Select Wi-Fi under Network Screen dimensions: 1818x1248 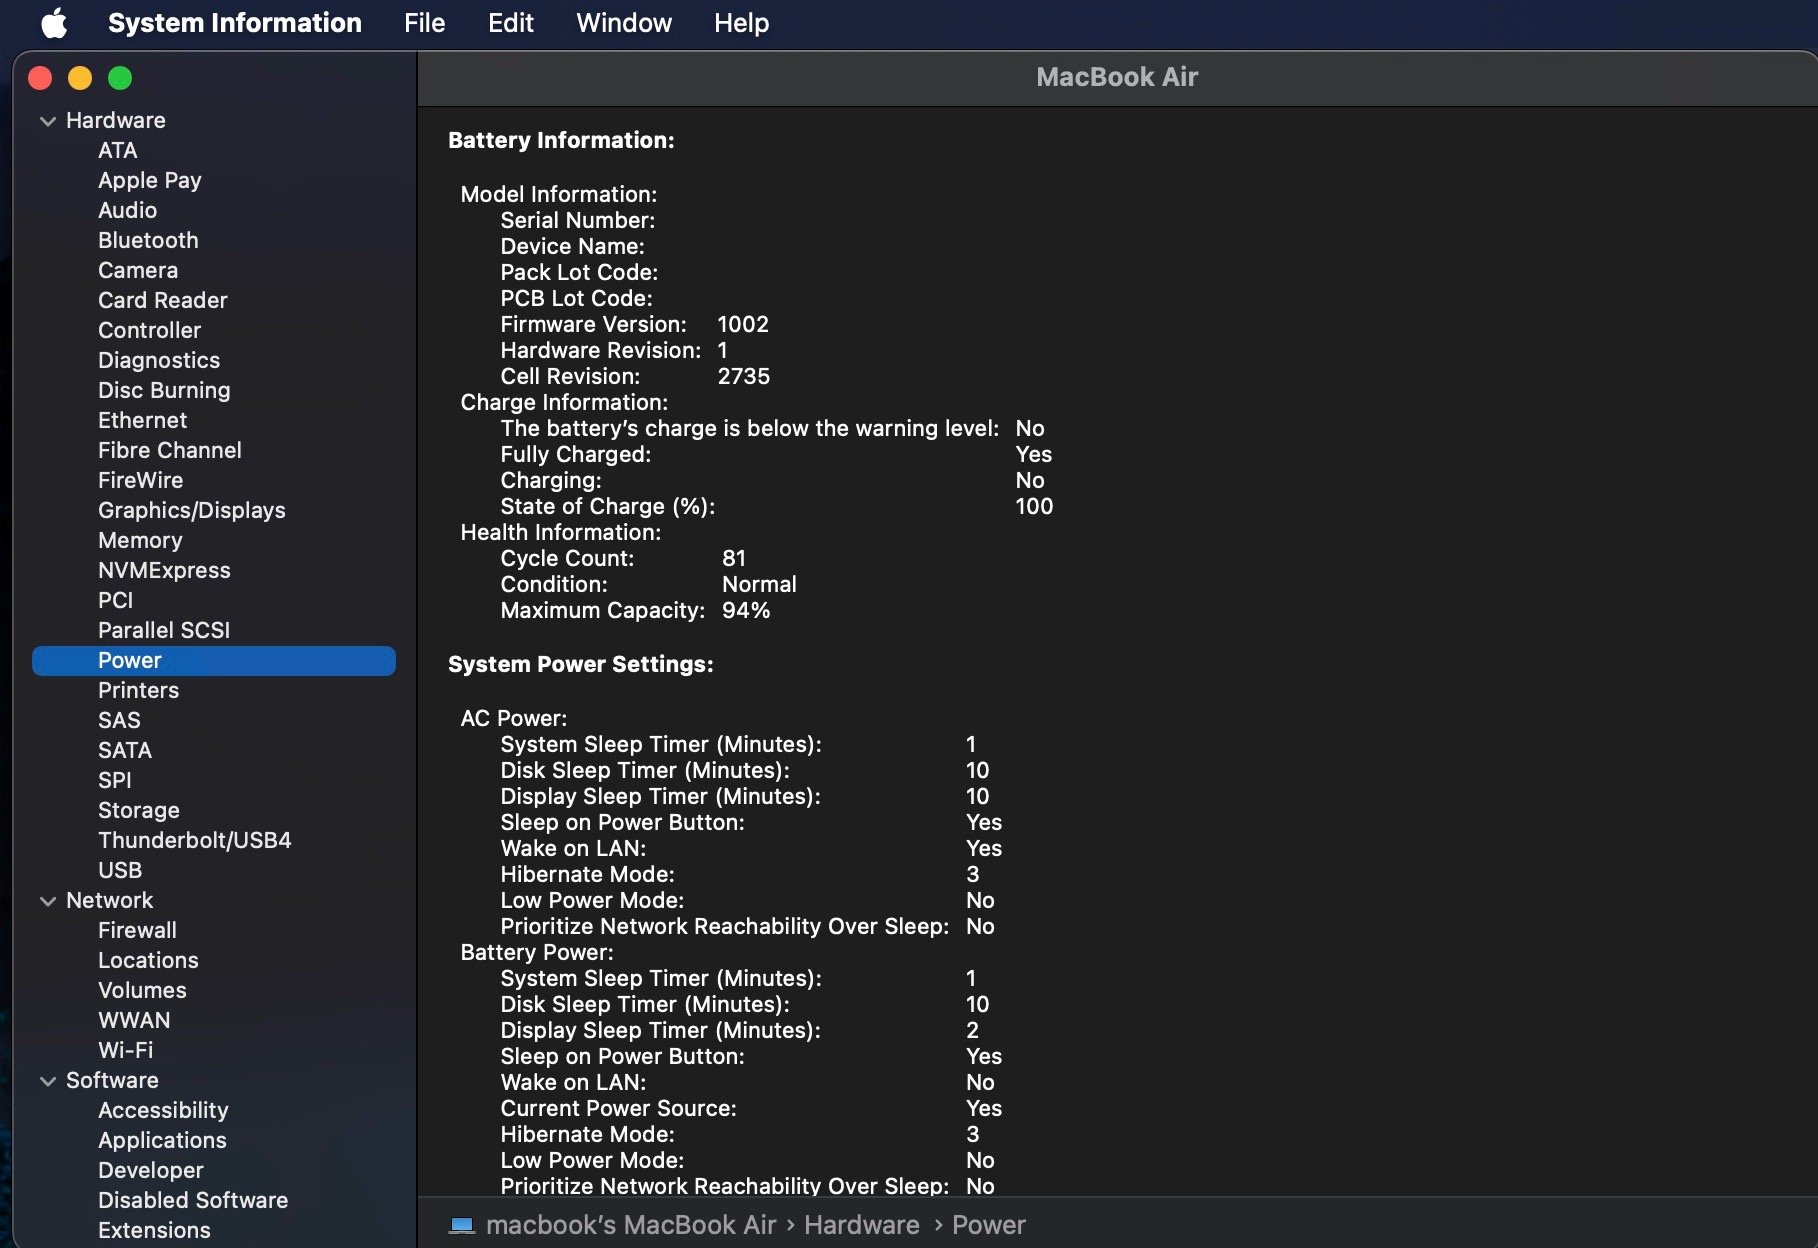[125, 1050]
